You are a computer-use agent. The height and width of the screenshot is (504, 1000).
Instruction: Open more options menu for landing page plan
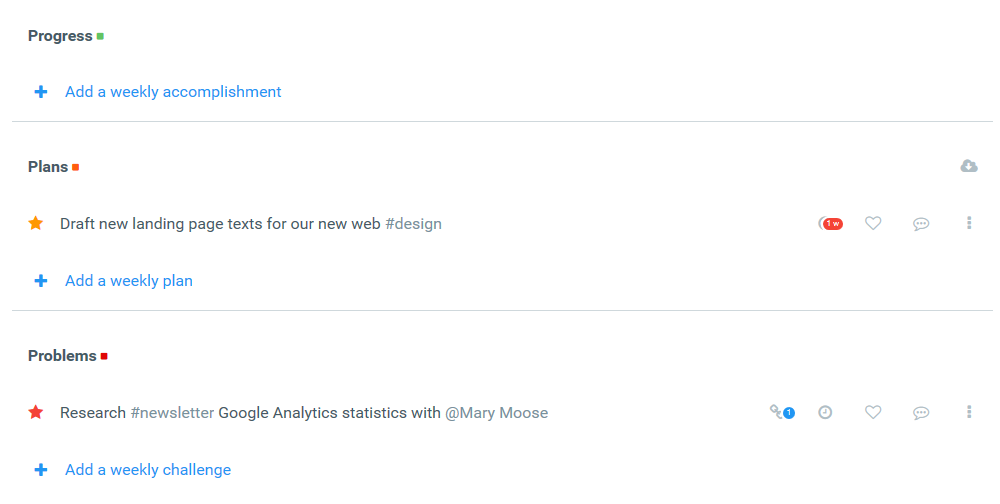[x=969, y=223]
